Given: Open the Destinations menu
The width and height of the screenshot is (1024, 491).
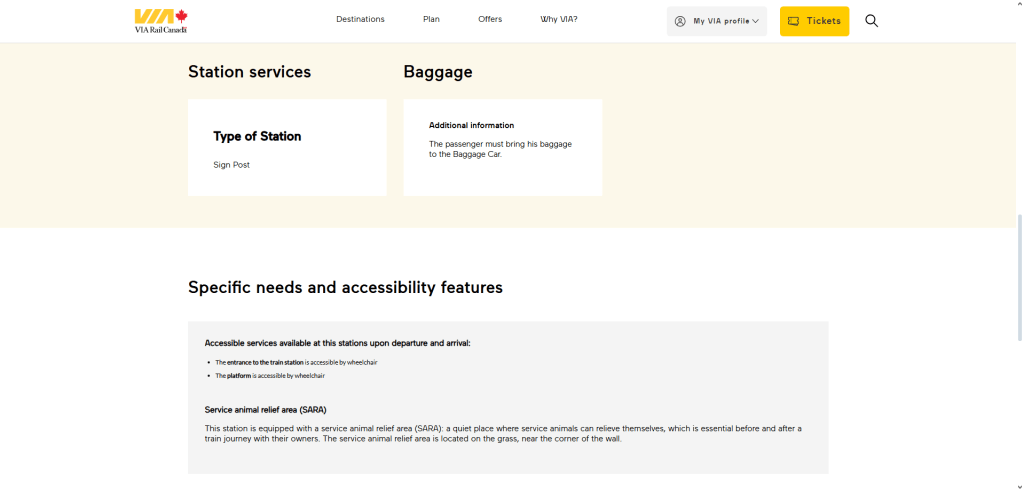Looking at the screenshot, I should [x=360, y=19].
